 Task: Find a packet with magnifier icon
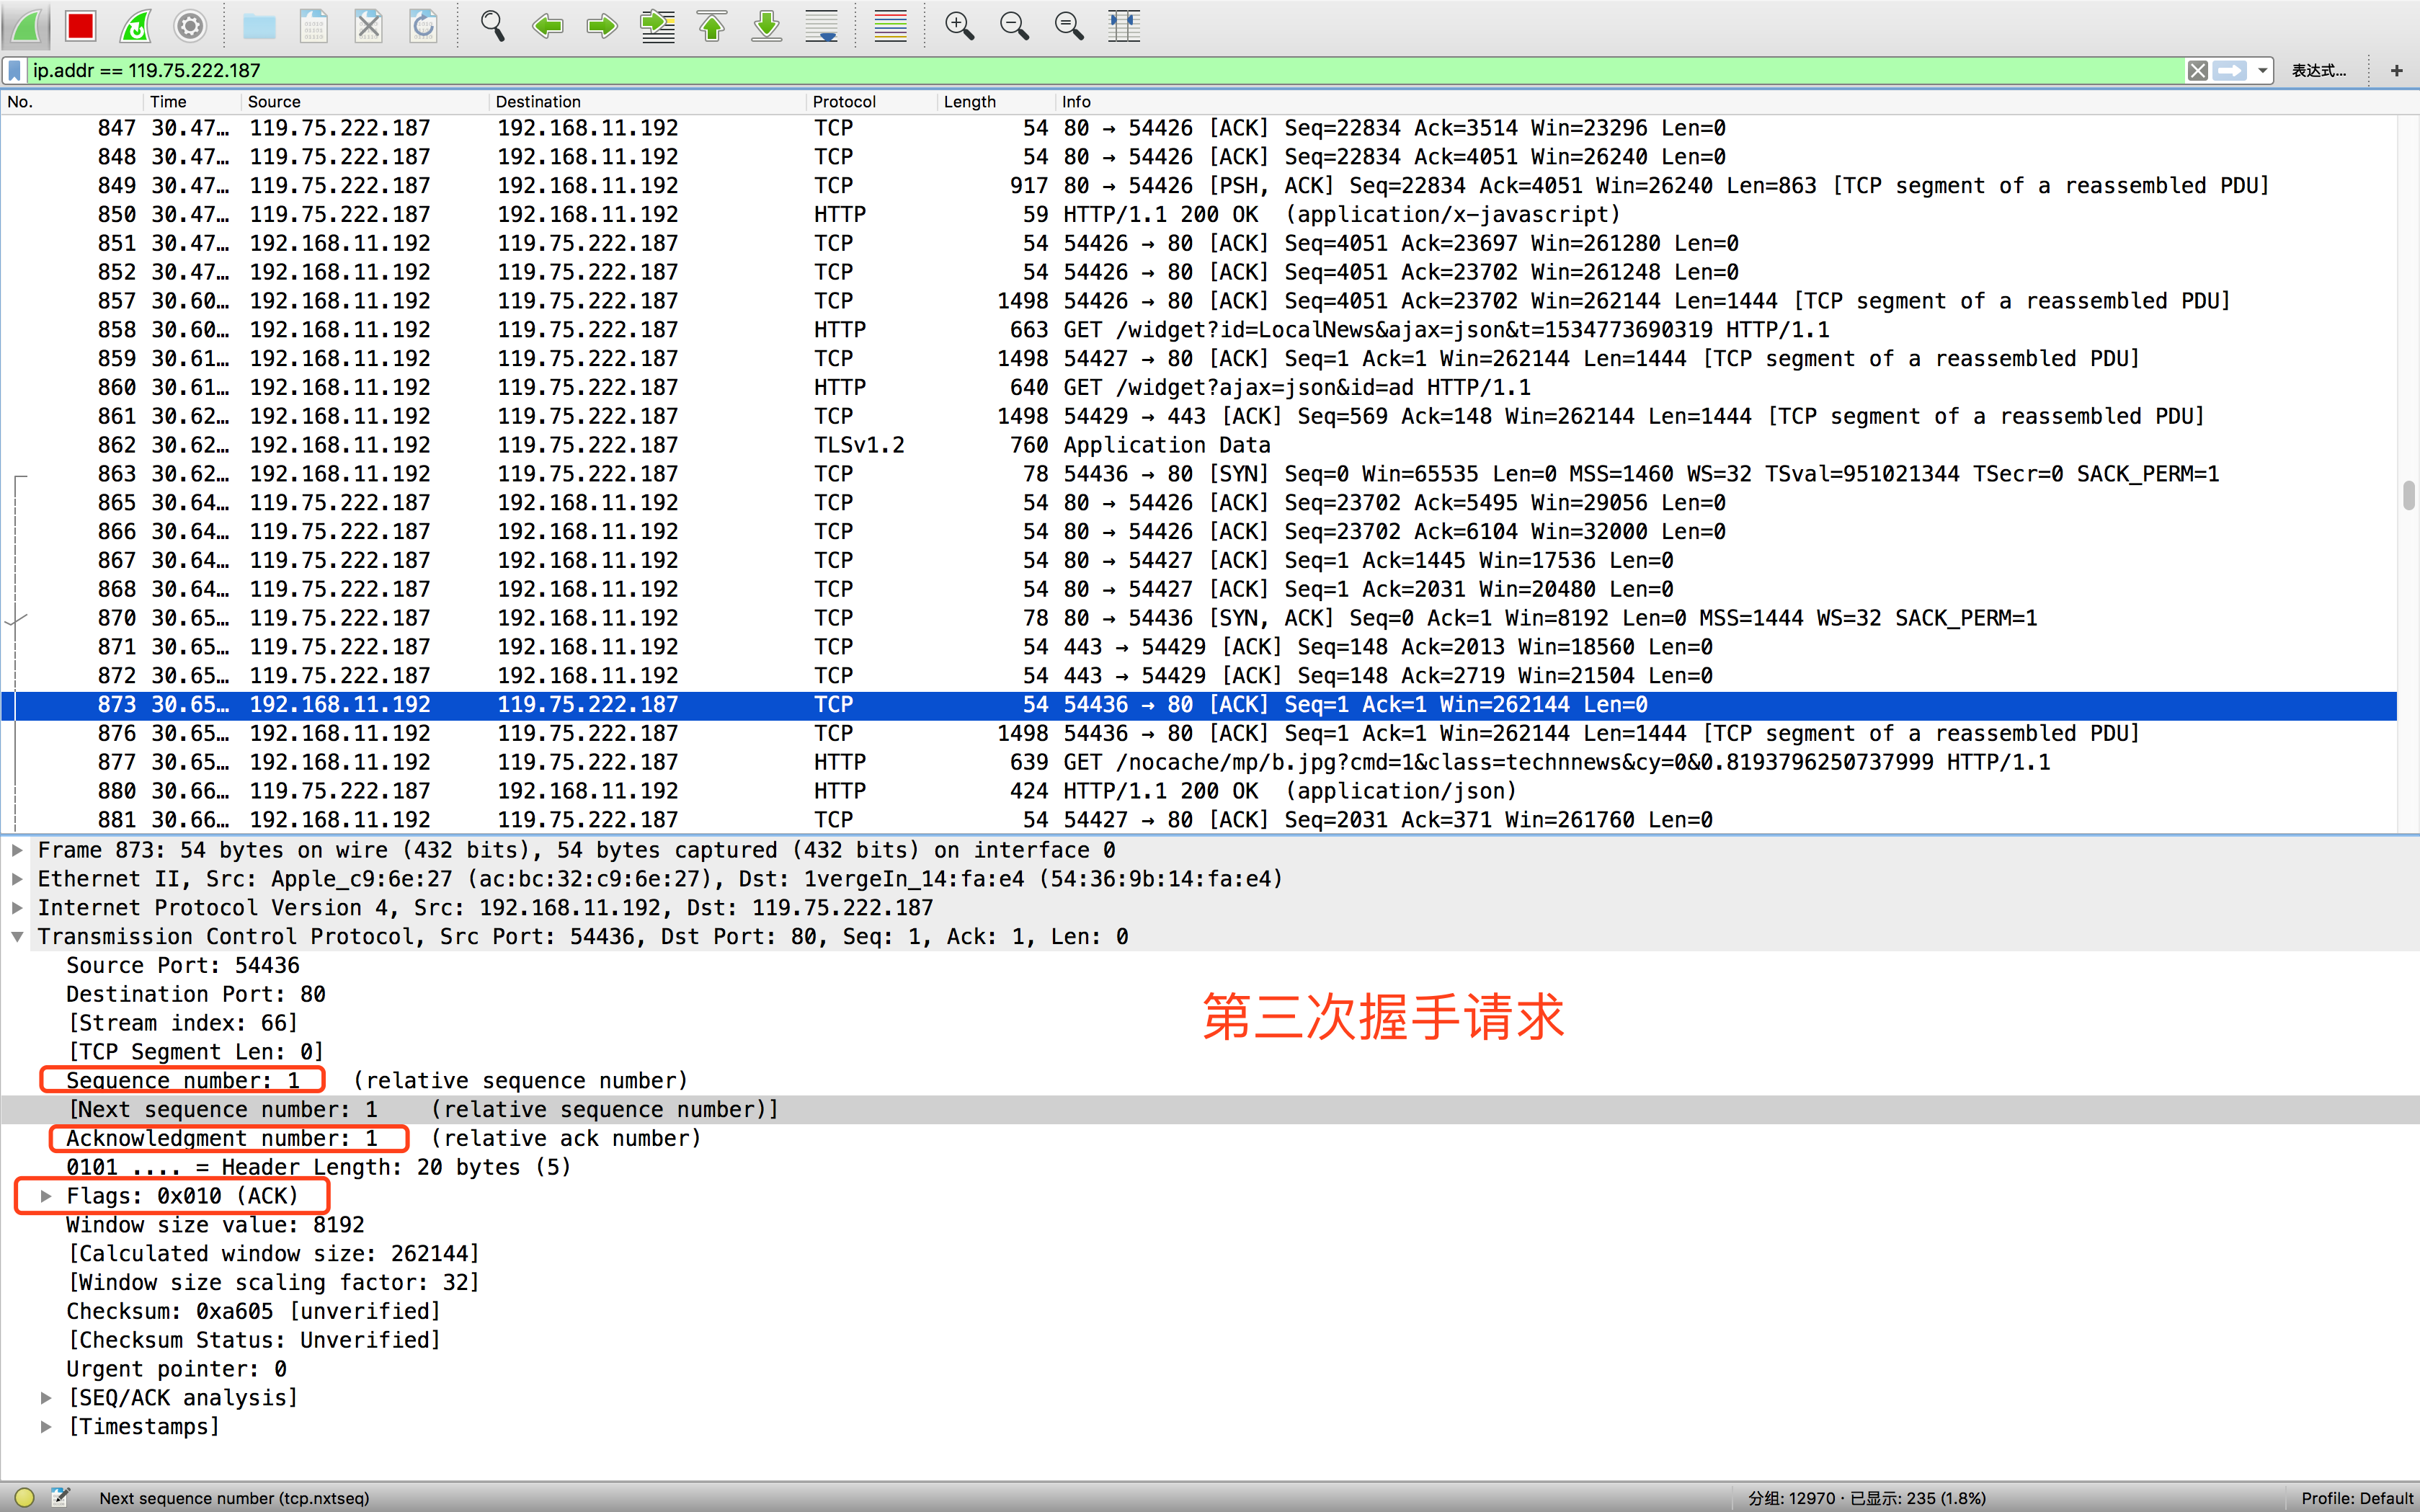pos(492,26)
